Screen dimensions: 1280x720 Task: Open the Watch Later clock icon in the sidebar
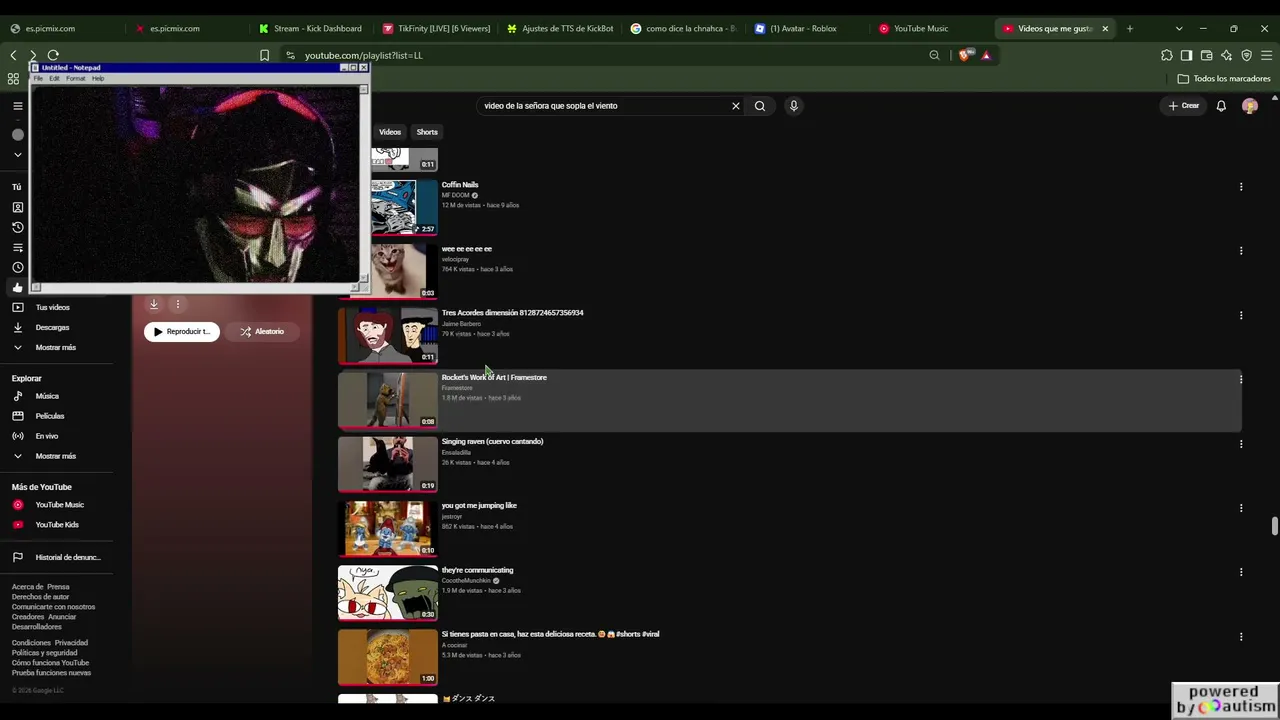click(17, 267)
